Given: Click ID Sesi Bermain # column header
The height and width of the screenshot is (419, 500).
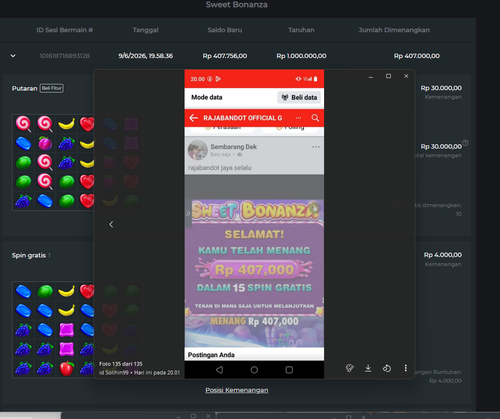Looking at the screenshot, I should coord(65,30).
